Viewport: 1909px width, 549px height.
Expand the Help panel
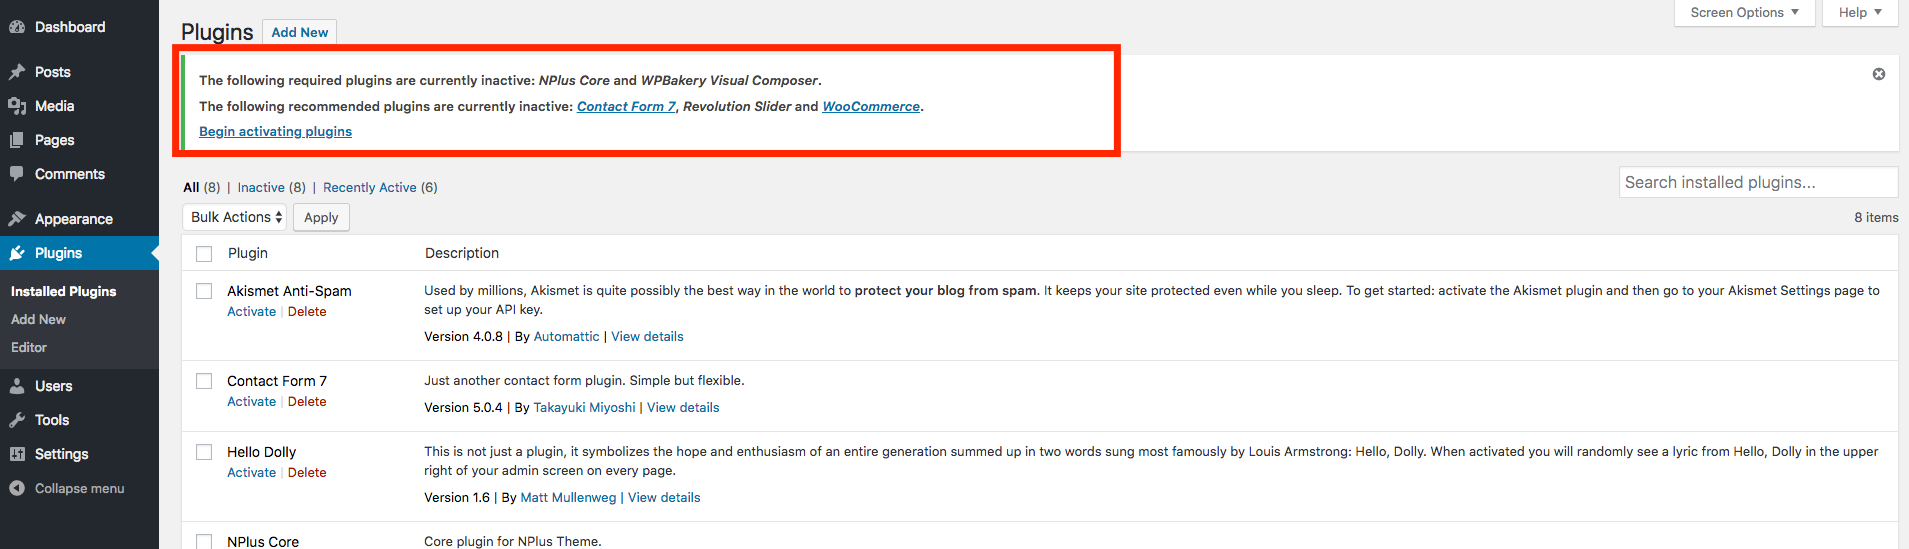pyautogui.click(x=1859, y=13)
